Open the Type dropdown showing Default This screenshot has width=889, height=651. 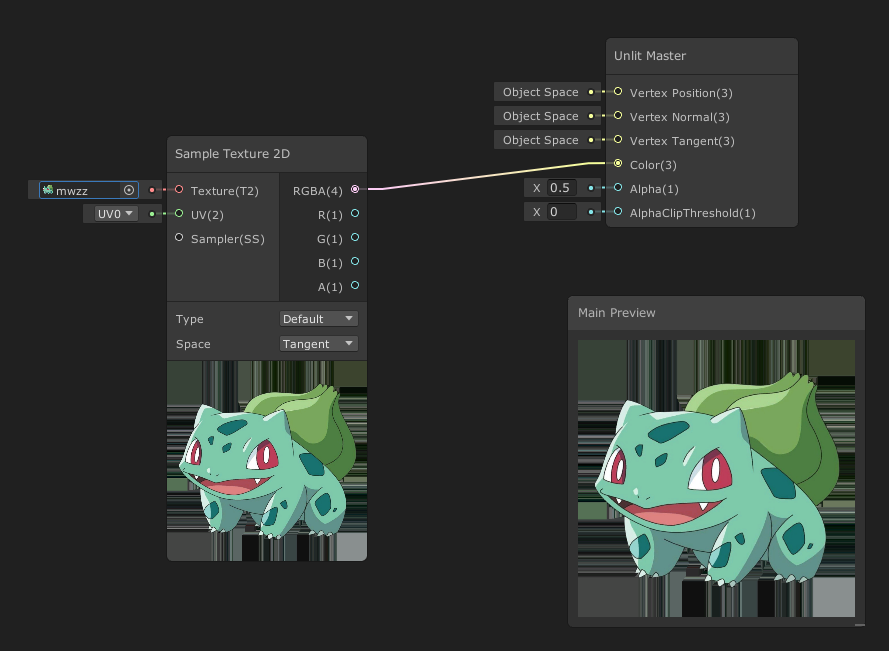coord(318,318)
